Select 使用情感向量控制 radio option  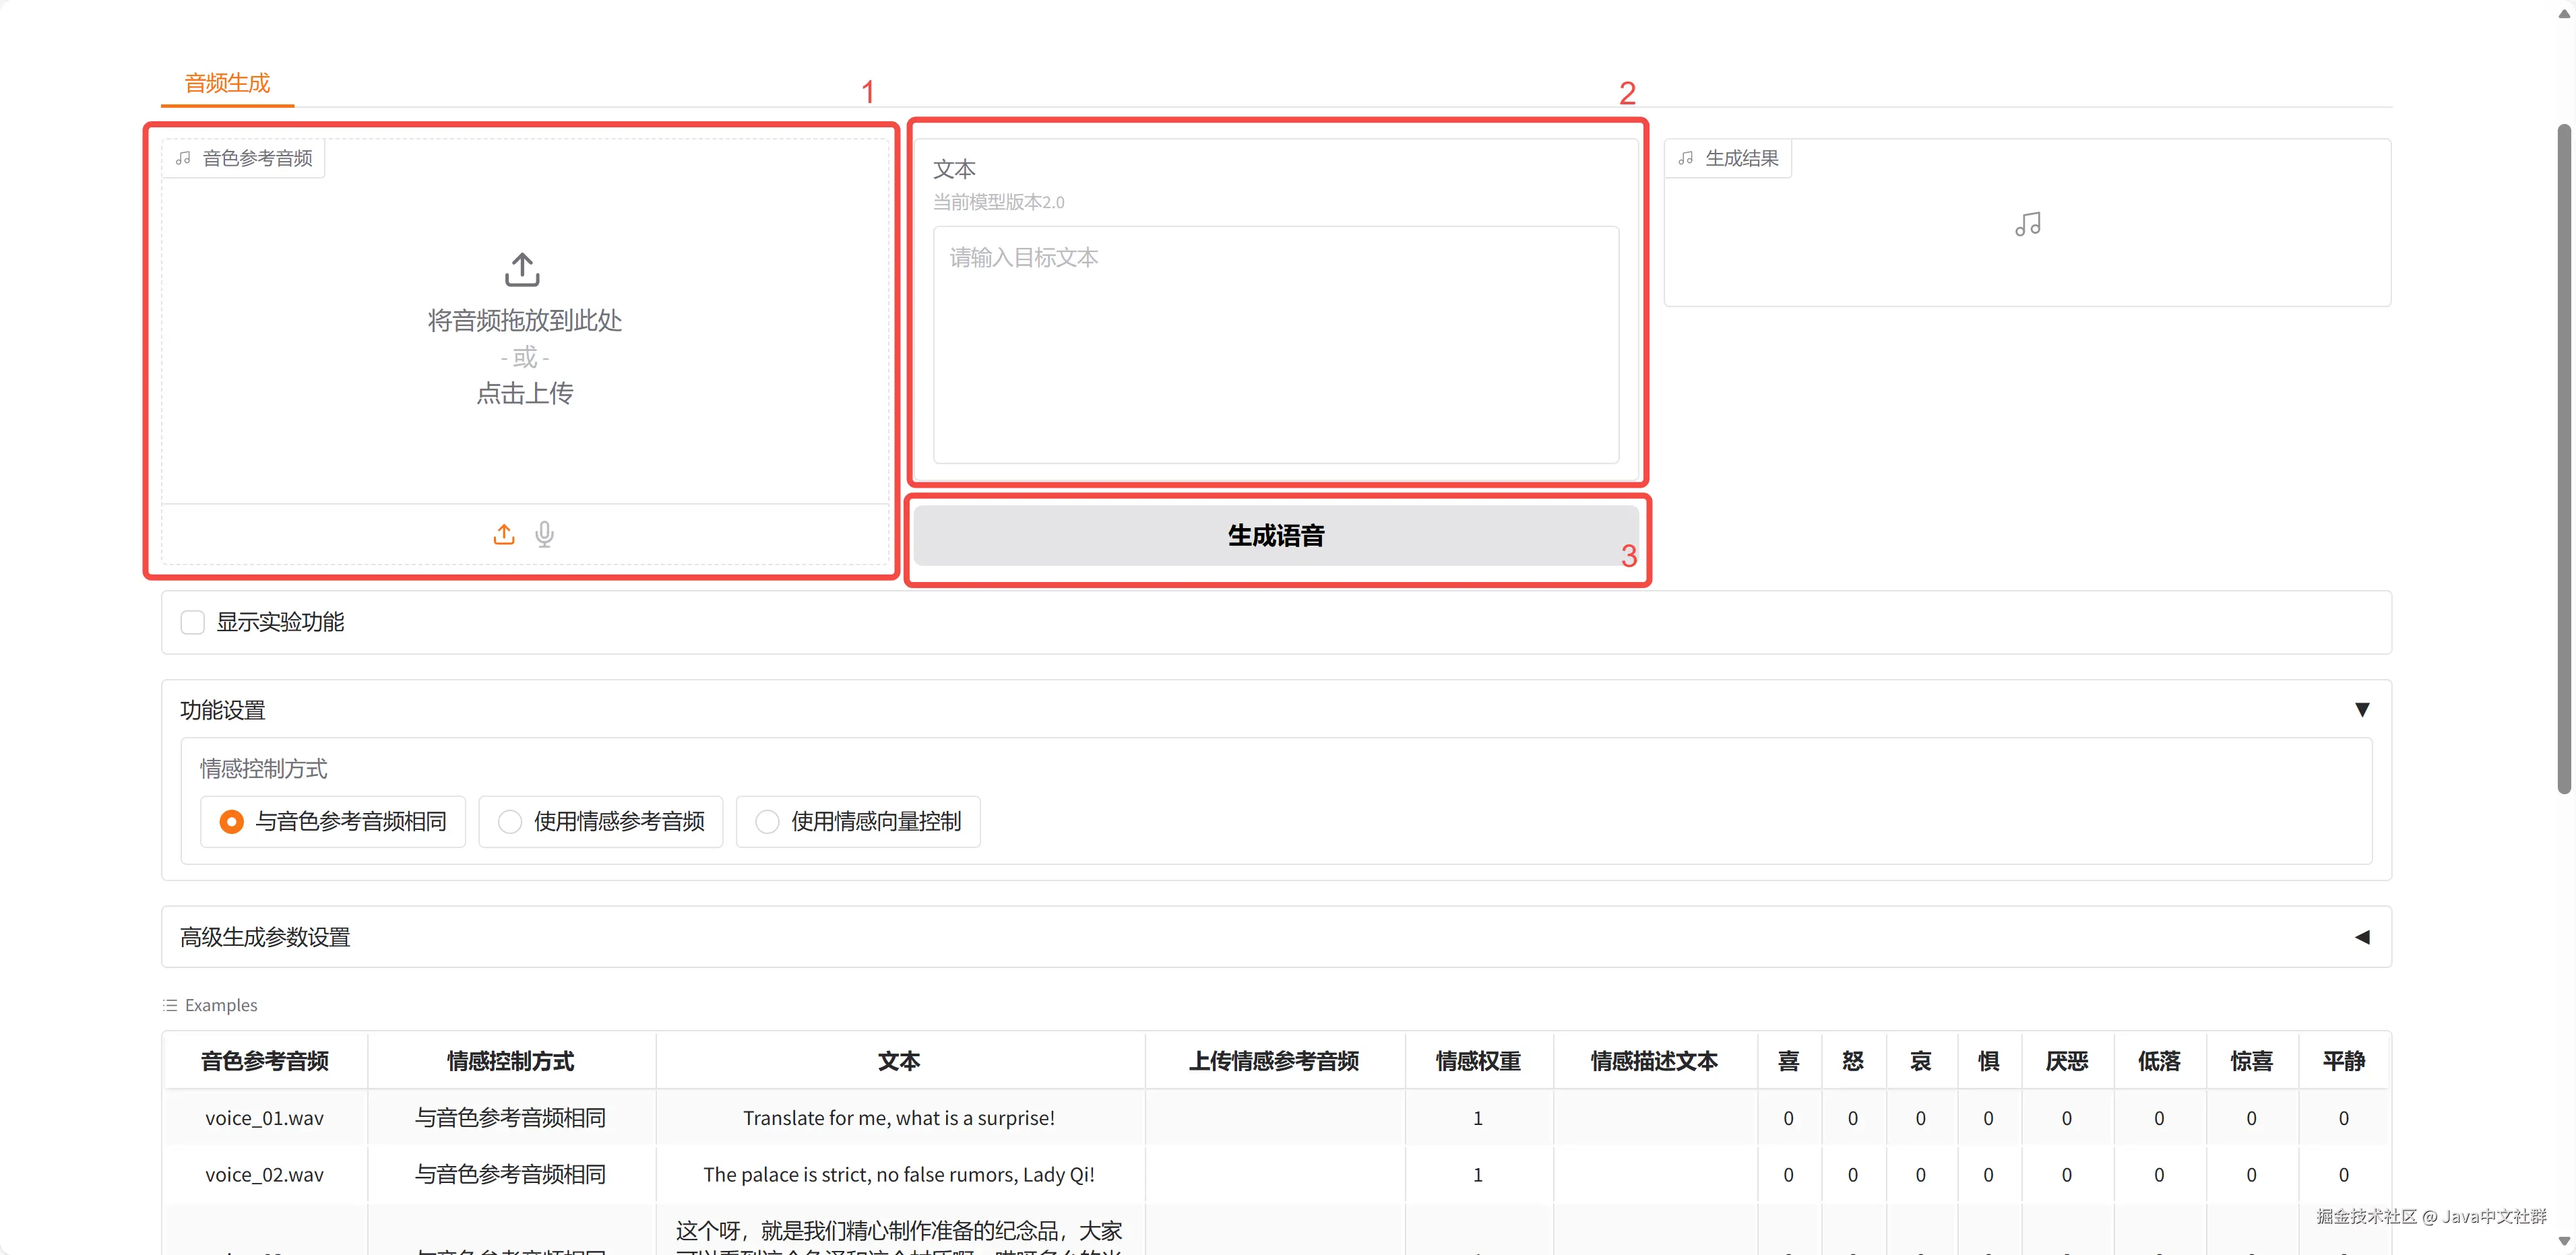[x=767, y=821]
